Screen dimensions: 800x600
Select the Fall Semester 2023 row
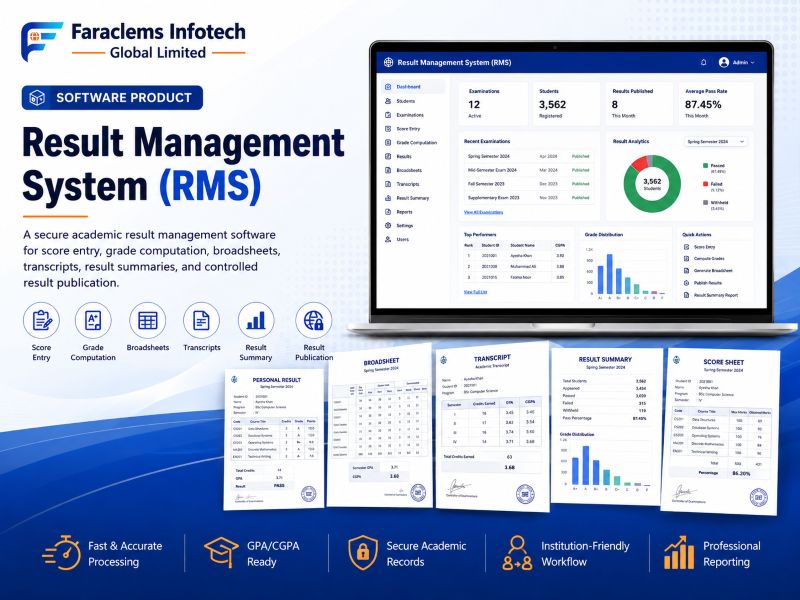tap(529, 184)
